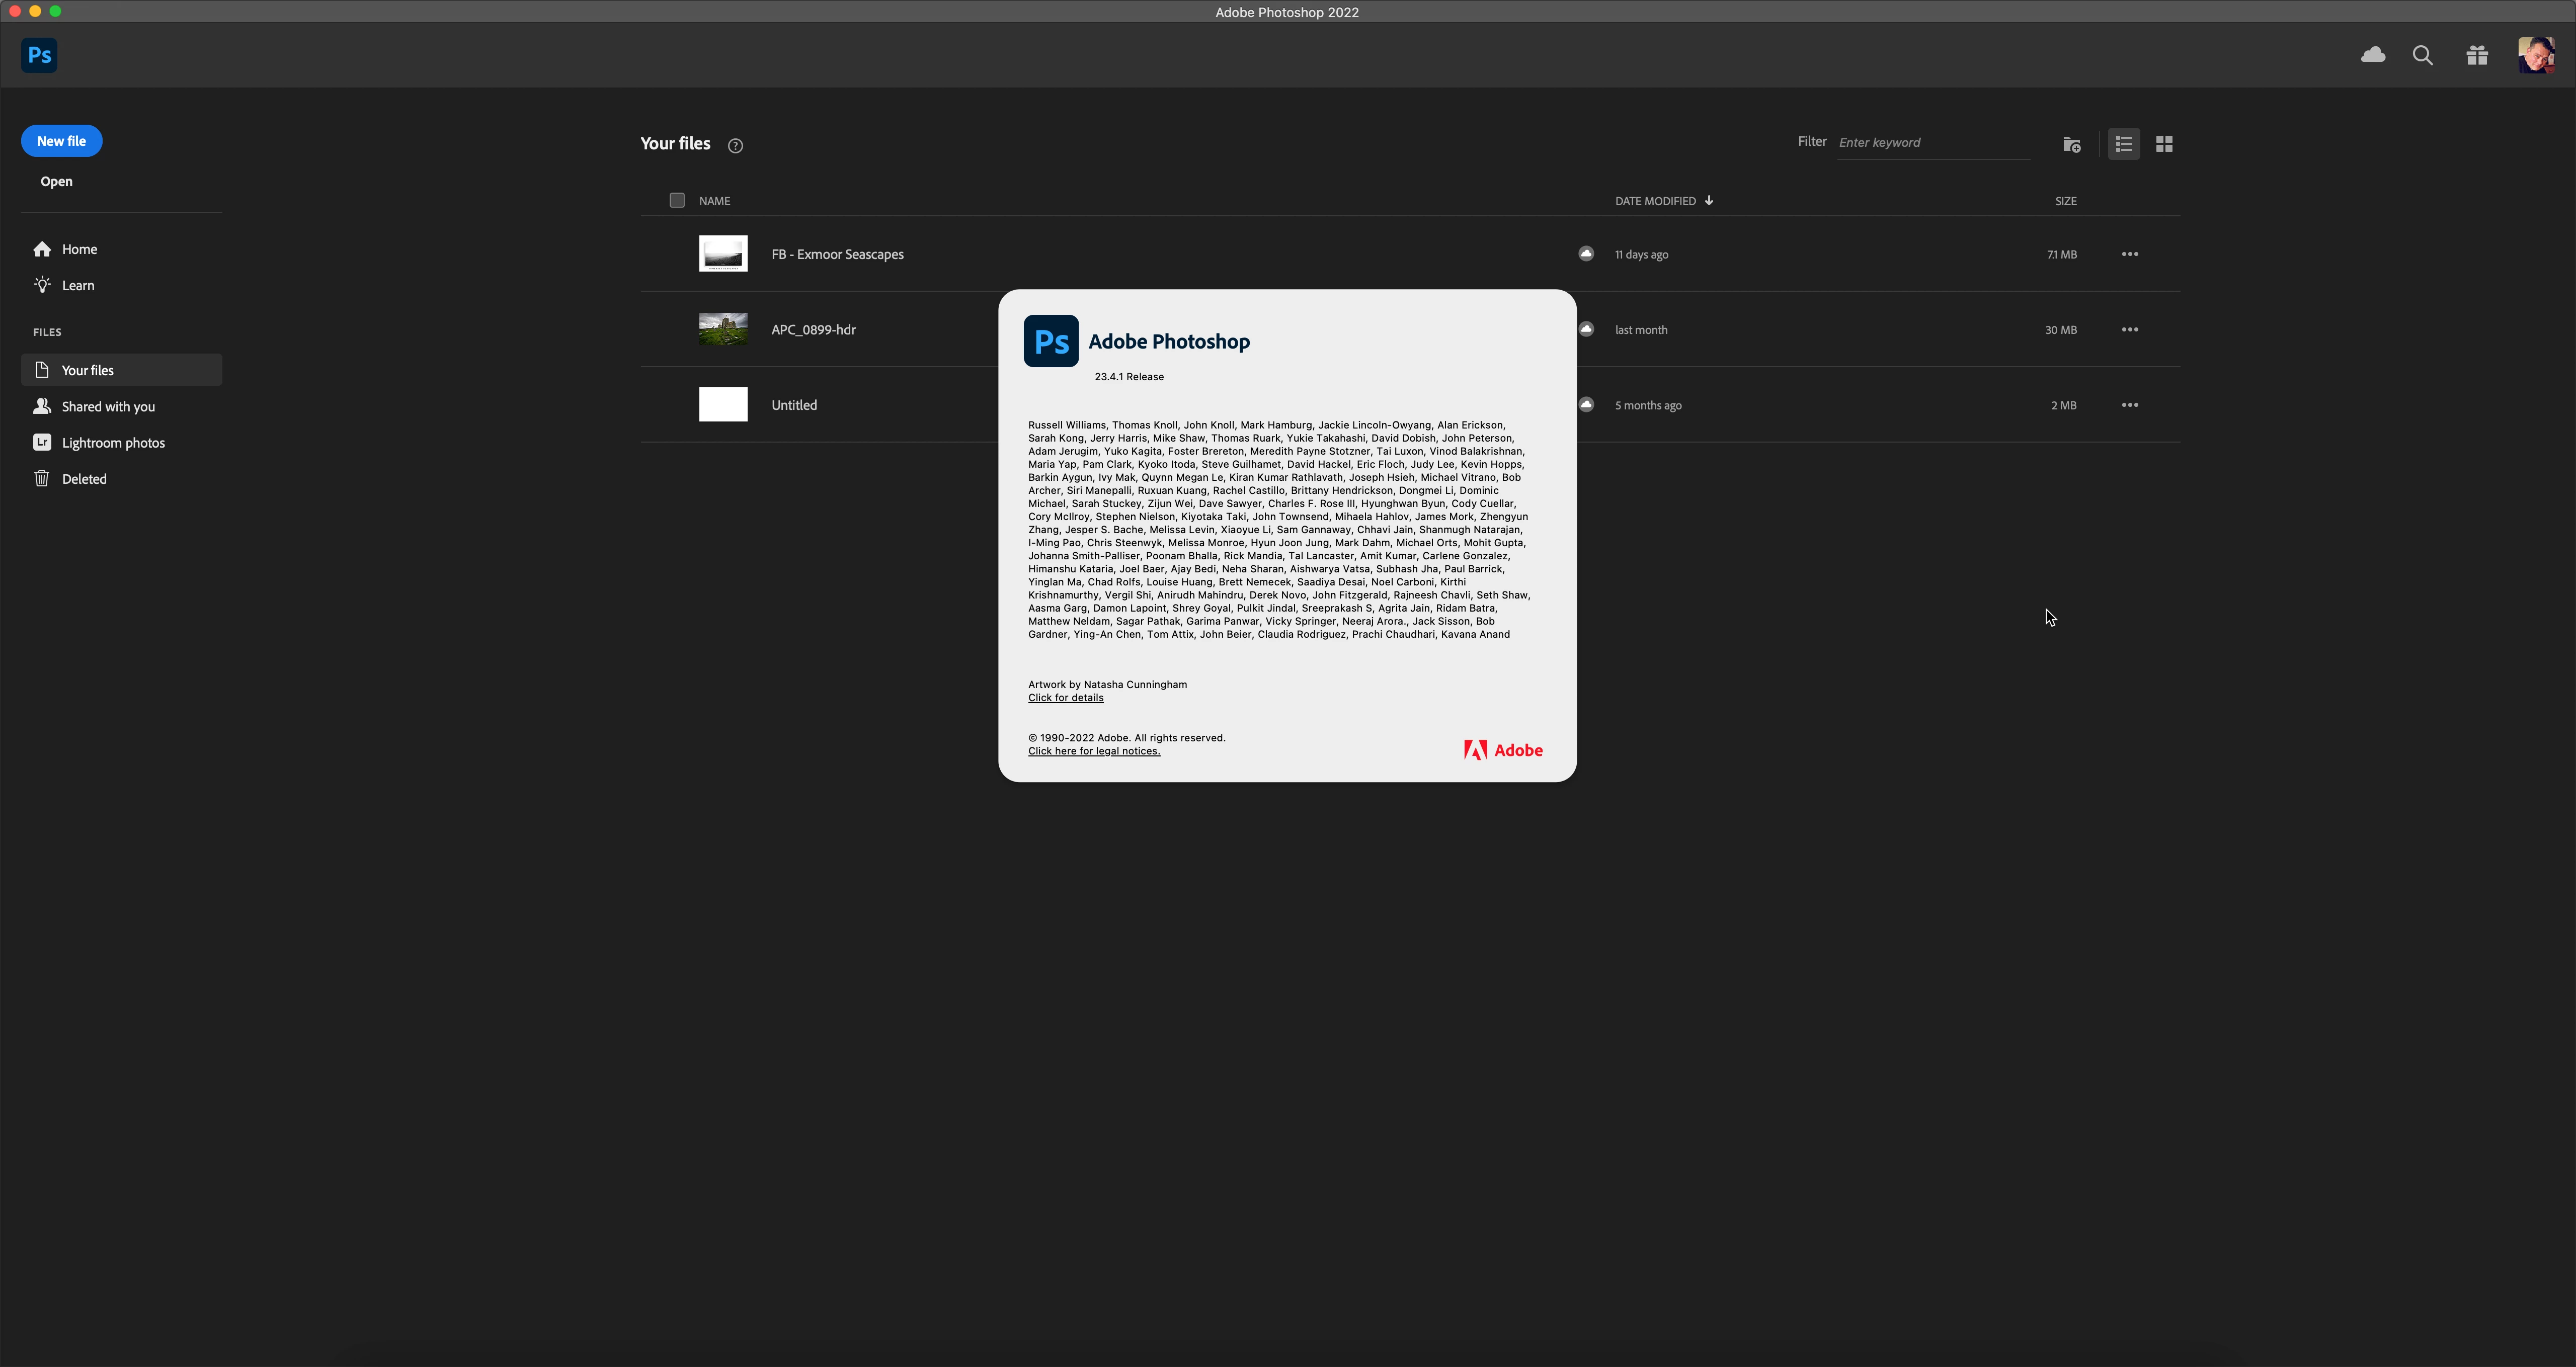Image resolution: width=2576 pixels, height=1367 pixels.
Task: Open the Learn section
Action: (78, 285)
